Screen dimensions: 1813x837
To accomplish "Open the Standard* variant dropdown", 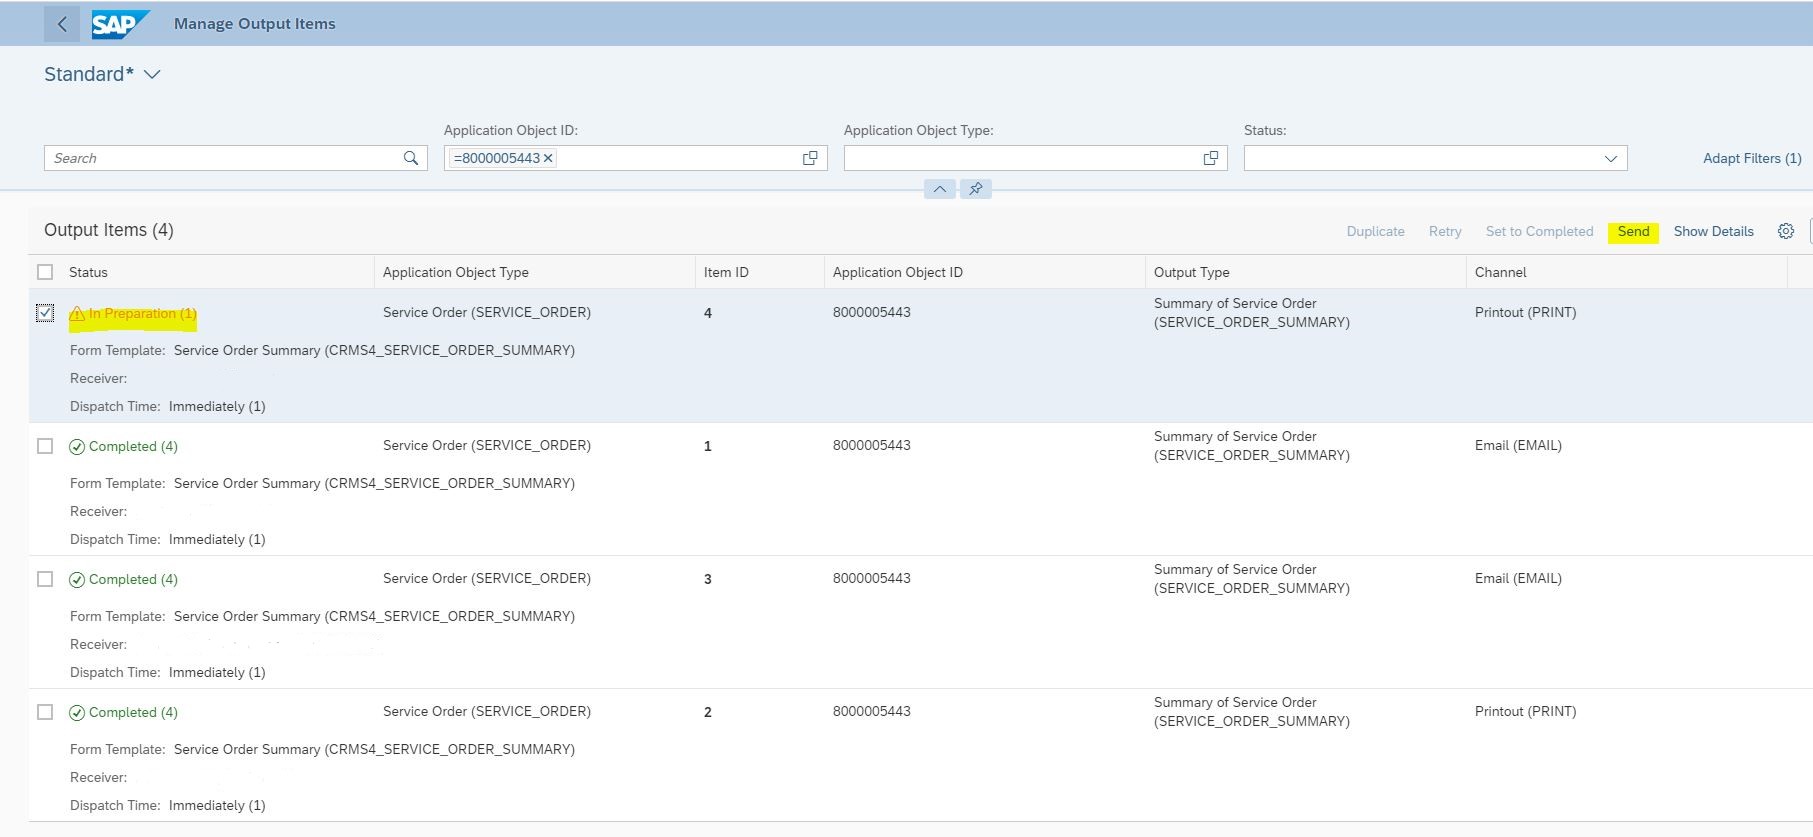I will pos(152,75).
